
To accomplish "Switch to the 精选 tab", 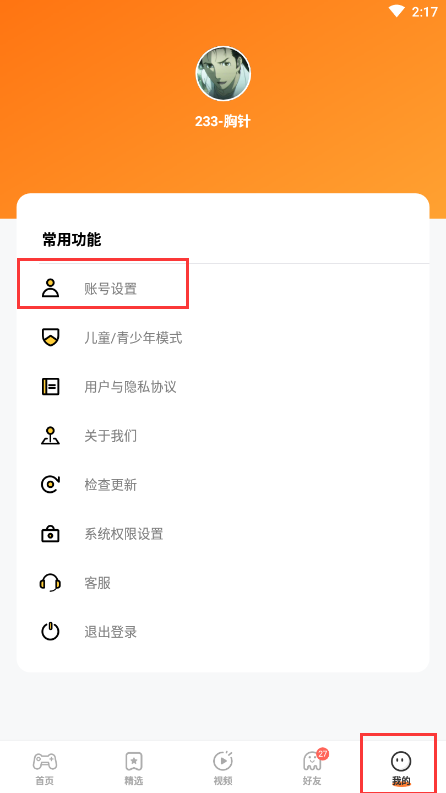I will tap(133, 767).
